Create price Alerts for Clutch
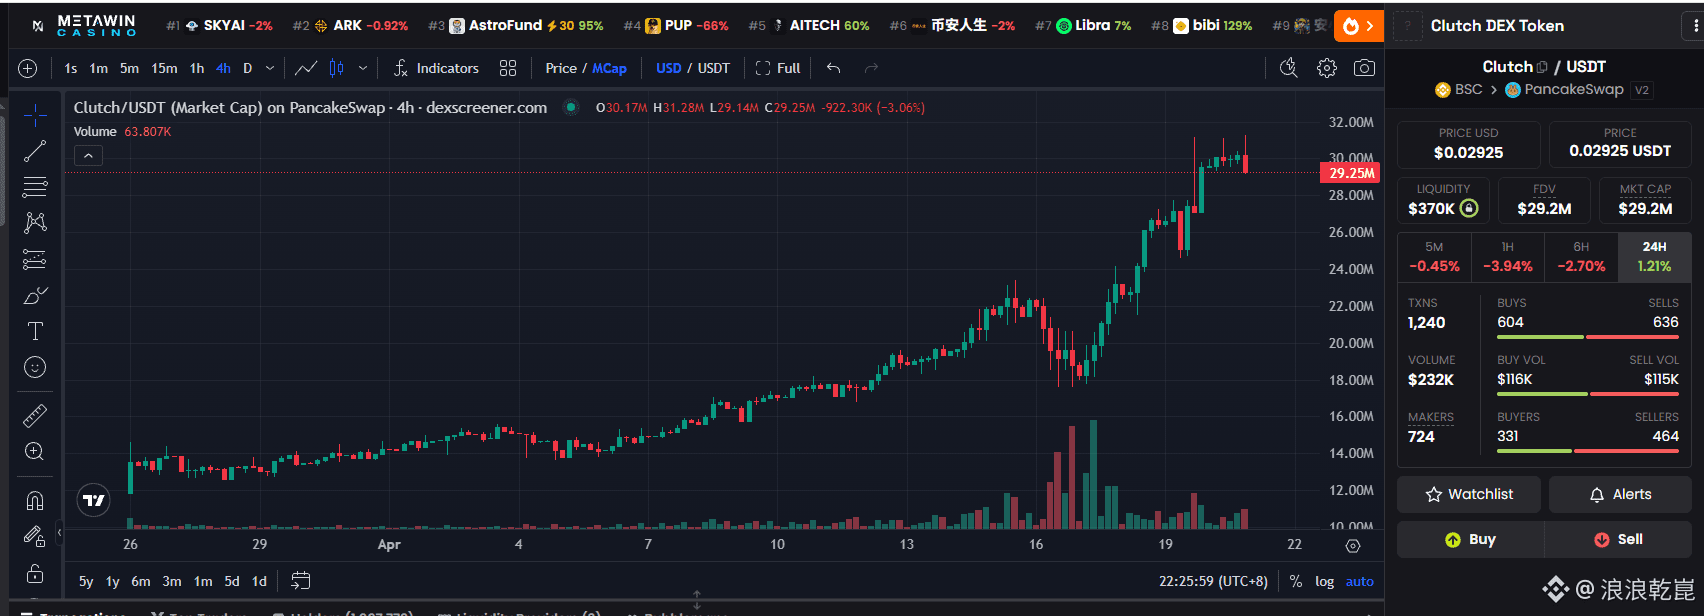Viewport: 1704px width, 616px height. (1620, 494)
